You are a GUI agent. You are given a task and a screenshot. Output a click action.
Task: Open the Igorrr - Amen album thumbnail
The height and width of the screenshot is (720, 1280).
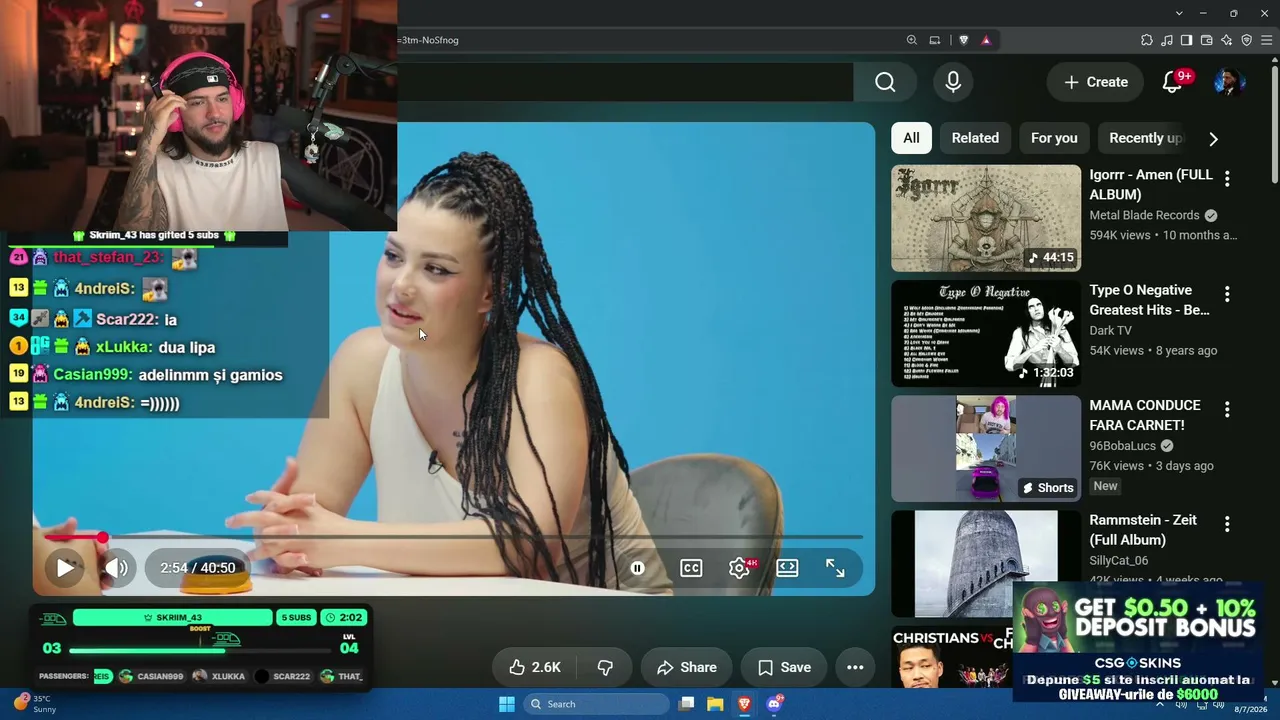(x=986, y=218)
